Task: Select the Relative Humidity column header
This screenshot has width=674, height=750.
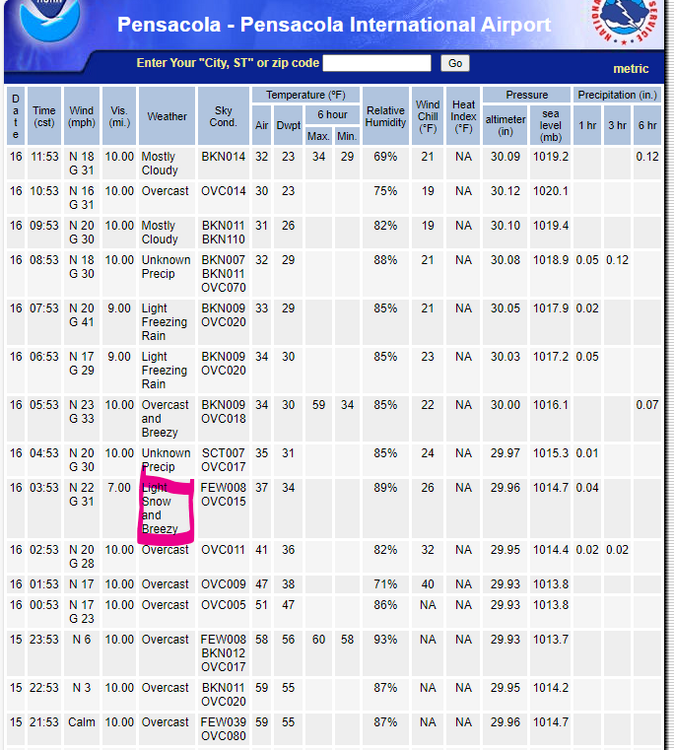Action: 386,116
